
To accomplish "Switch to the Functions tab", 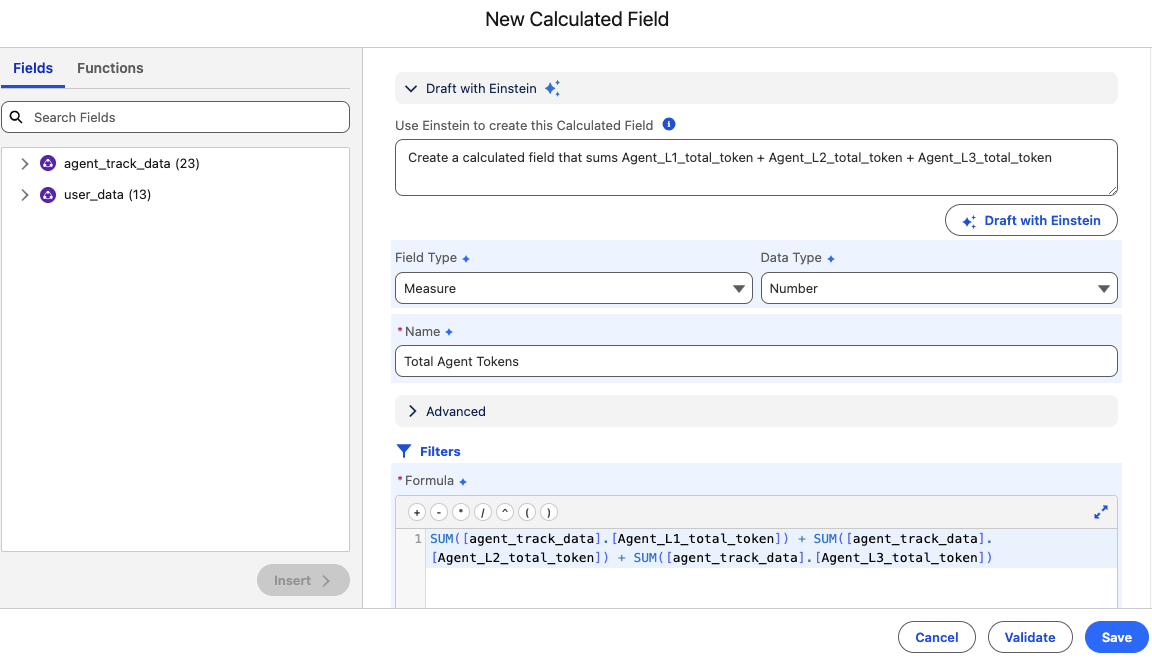I will coord(110,68).
